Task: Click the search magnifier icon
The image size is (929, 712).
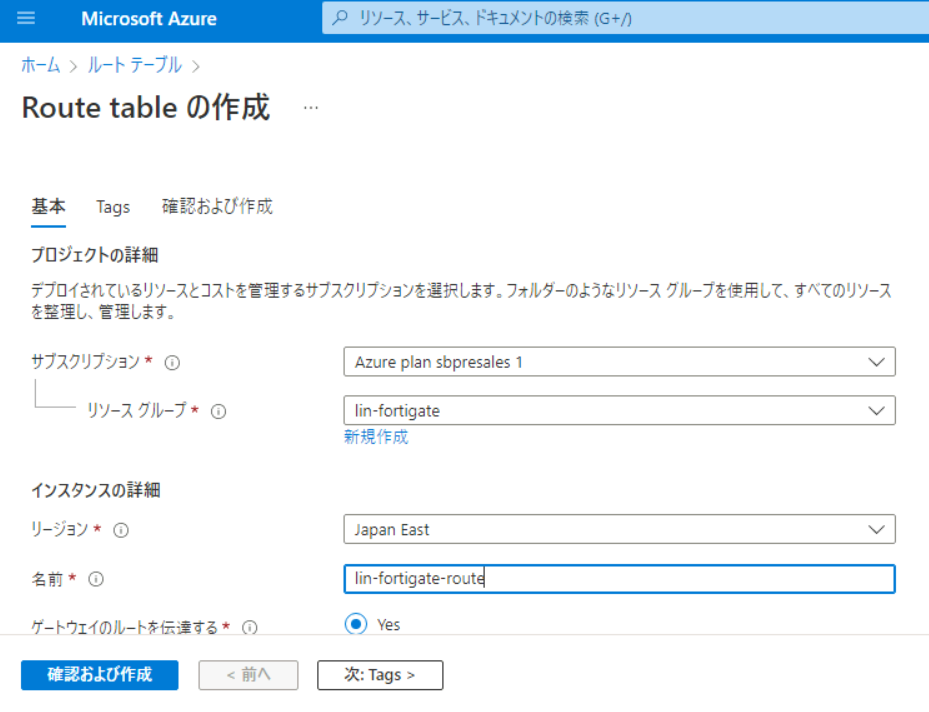Action: click(x=341, y=18)
